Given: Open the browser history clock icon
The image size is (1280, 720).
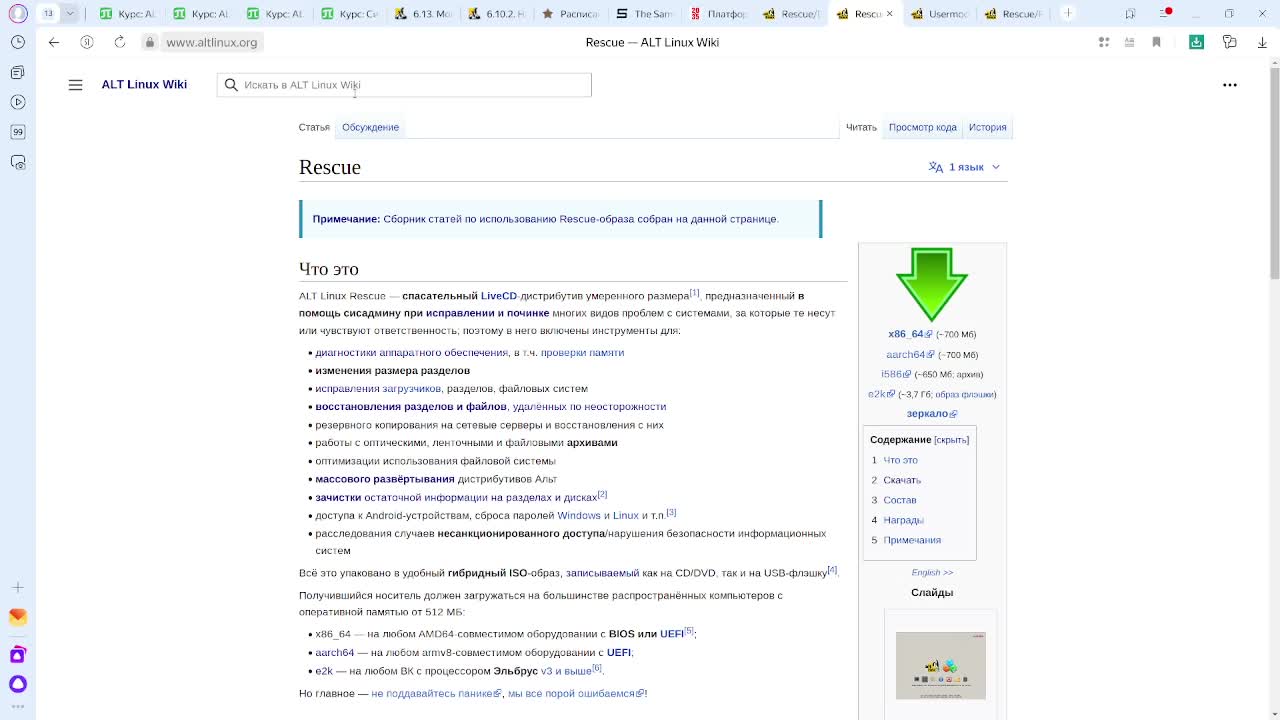Looking at the screenshot, I should tap(18, 42).
